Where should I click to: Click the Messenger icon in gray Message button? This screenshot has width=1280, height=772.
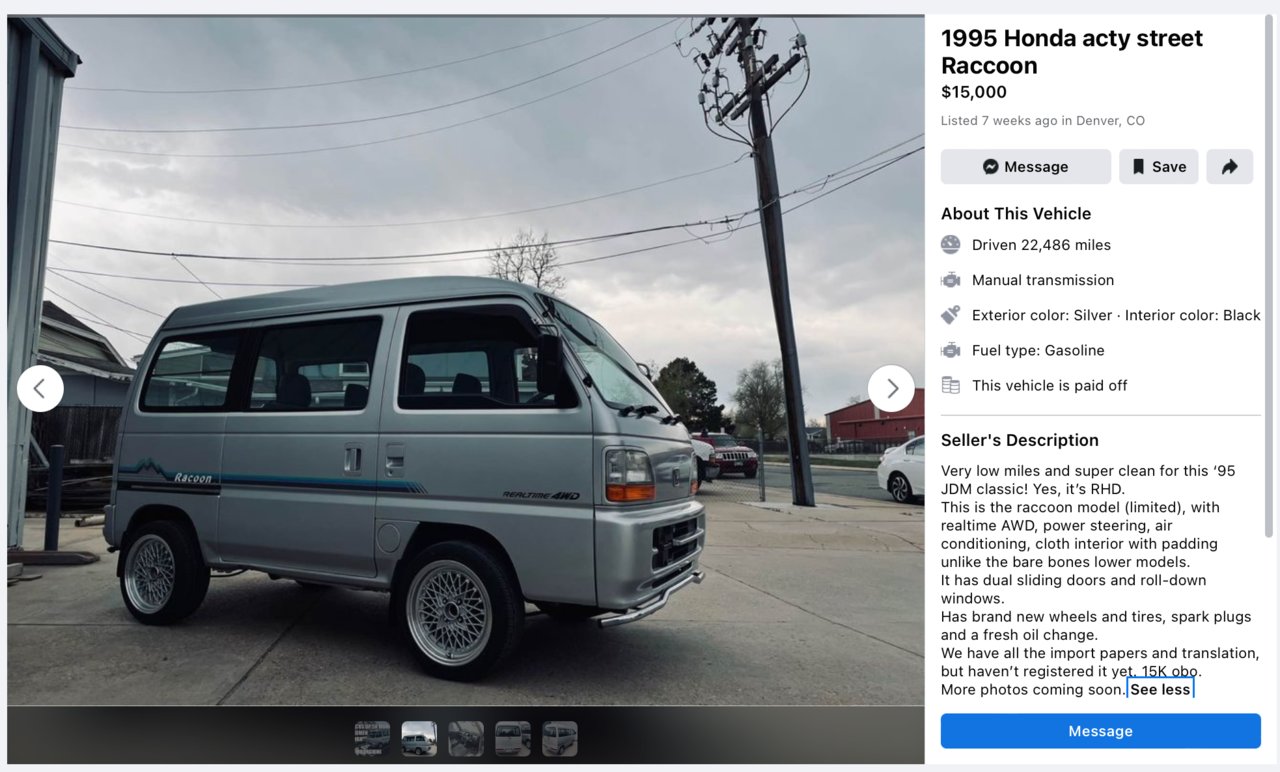(x=990, y=167)
